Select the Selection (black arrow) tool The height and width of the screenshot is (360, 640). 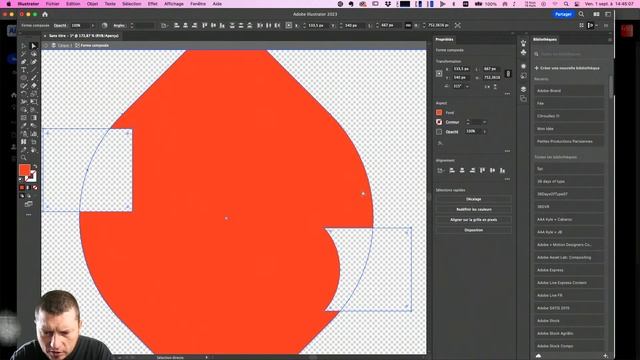point(24,46)
